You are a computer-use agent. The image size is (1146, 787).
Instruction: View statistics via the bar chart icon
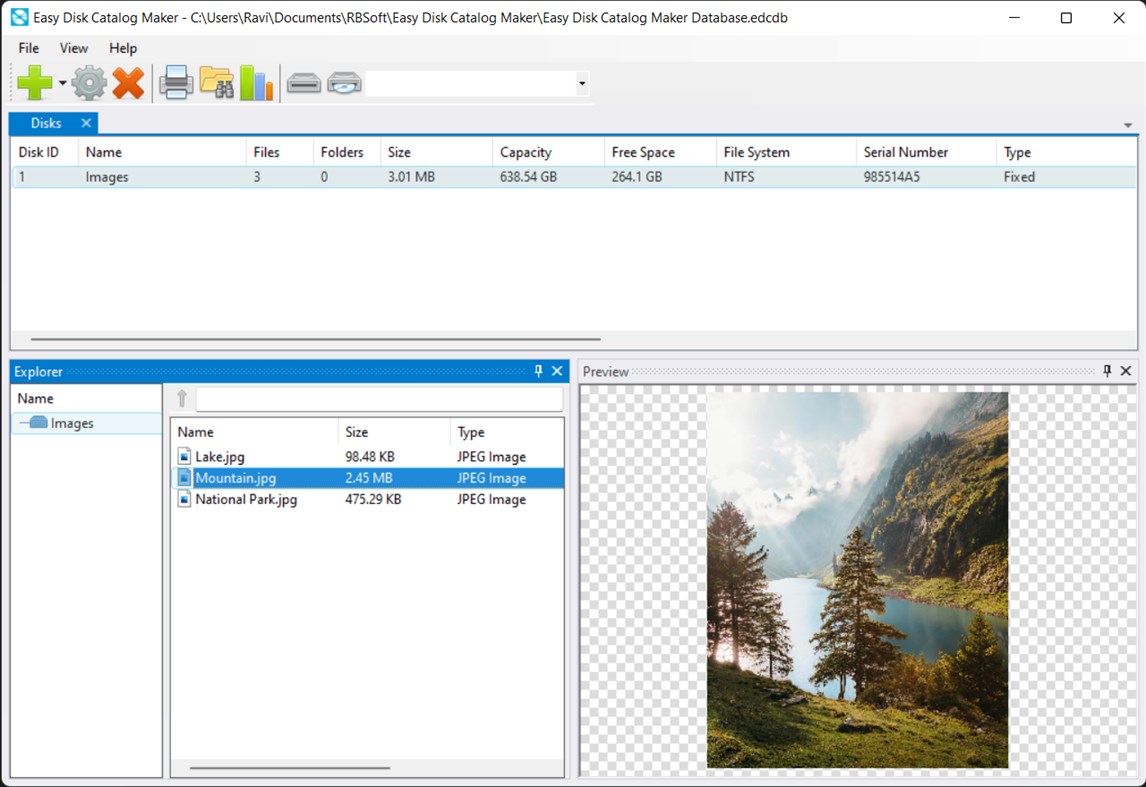[x=257, y=83]
